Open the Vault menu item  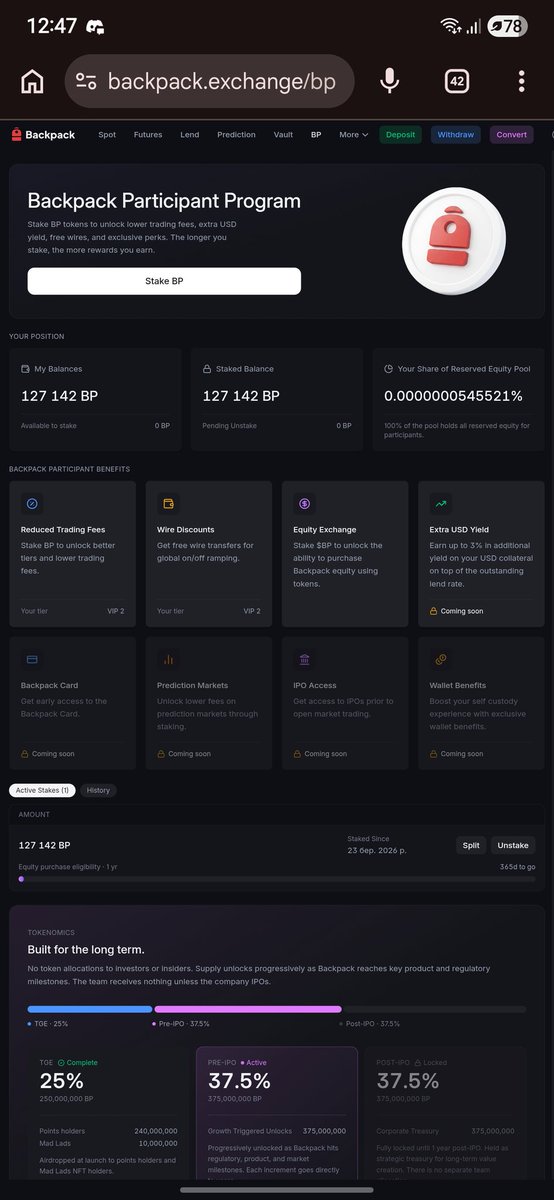click(283, 135)
